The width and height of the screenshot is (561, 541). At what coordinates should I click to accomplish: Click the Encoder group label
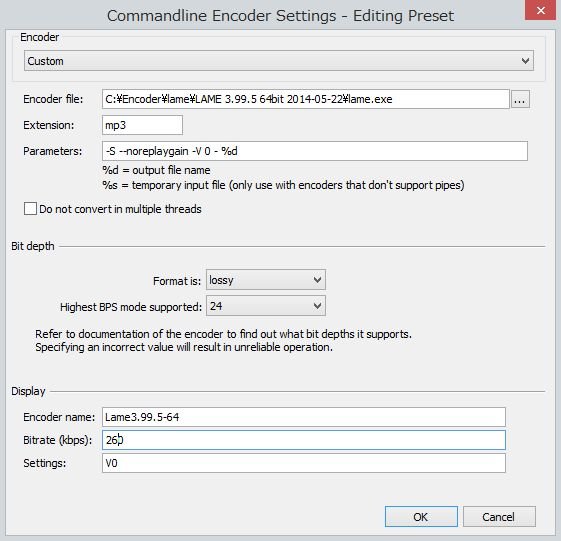[x=39, y=37]
